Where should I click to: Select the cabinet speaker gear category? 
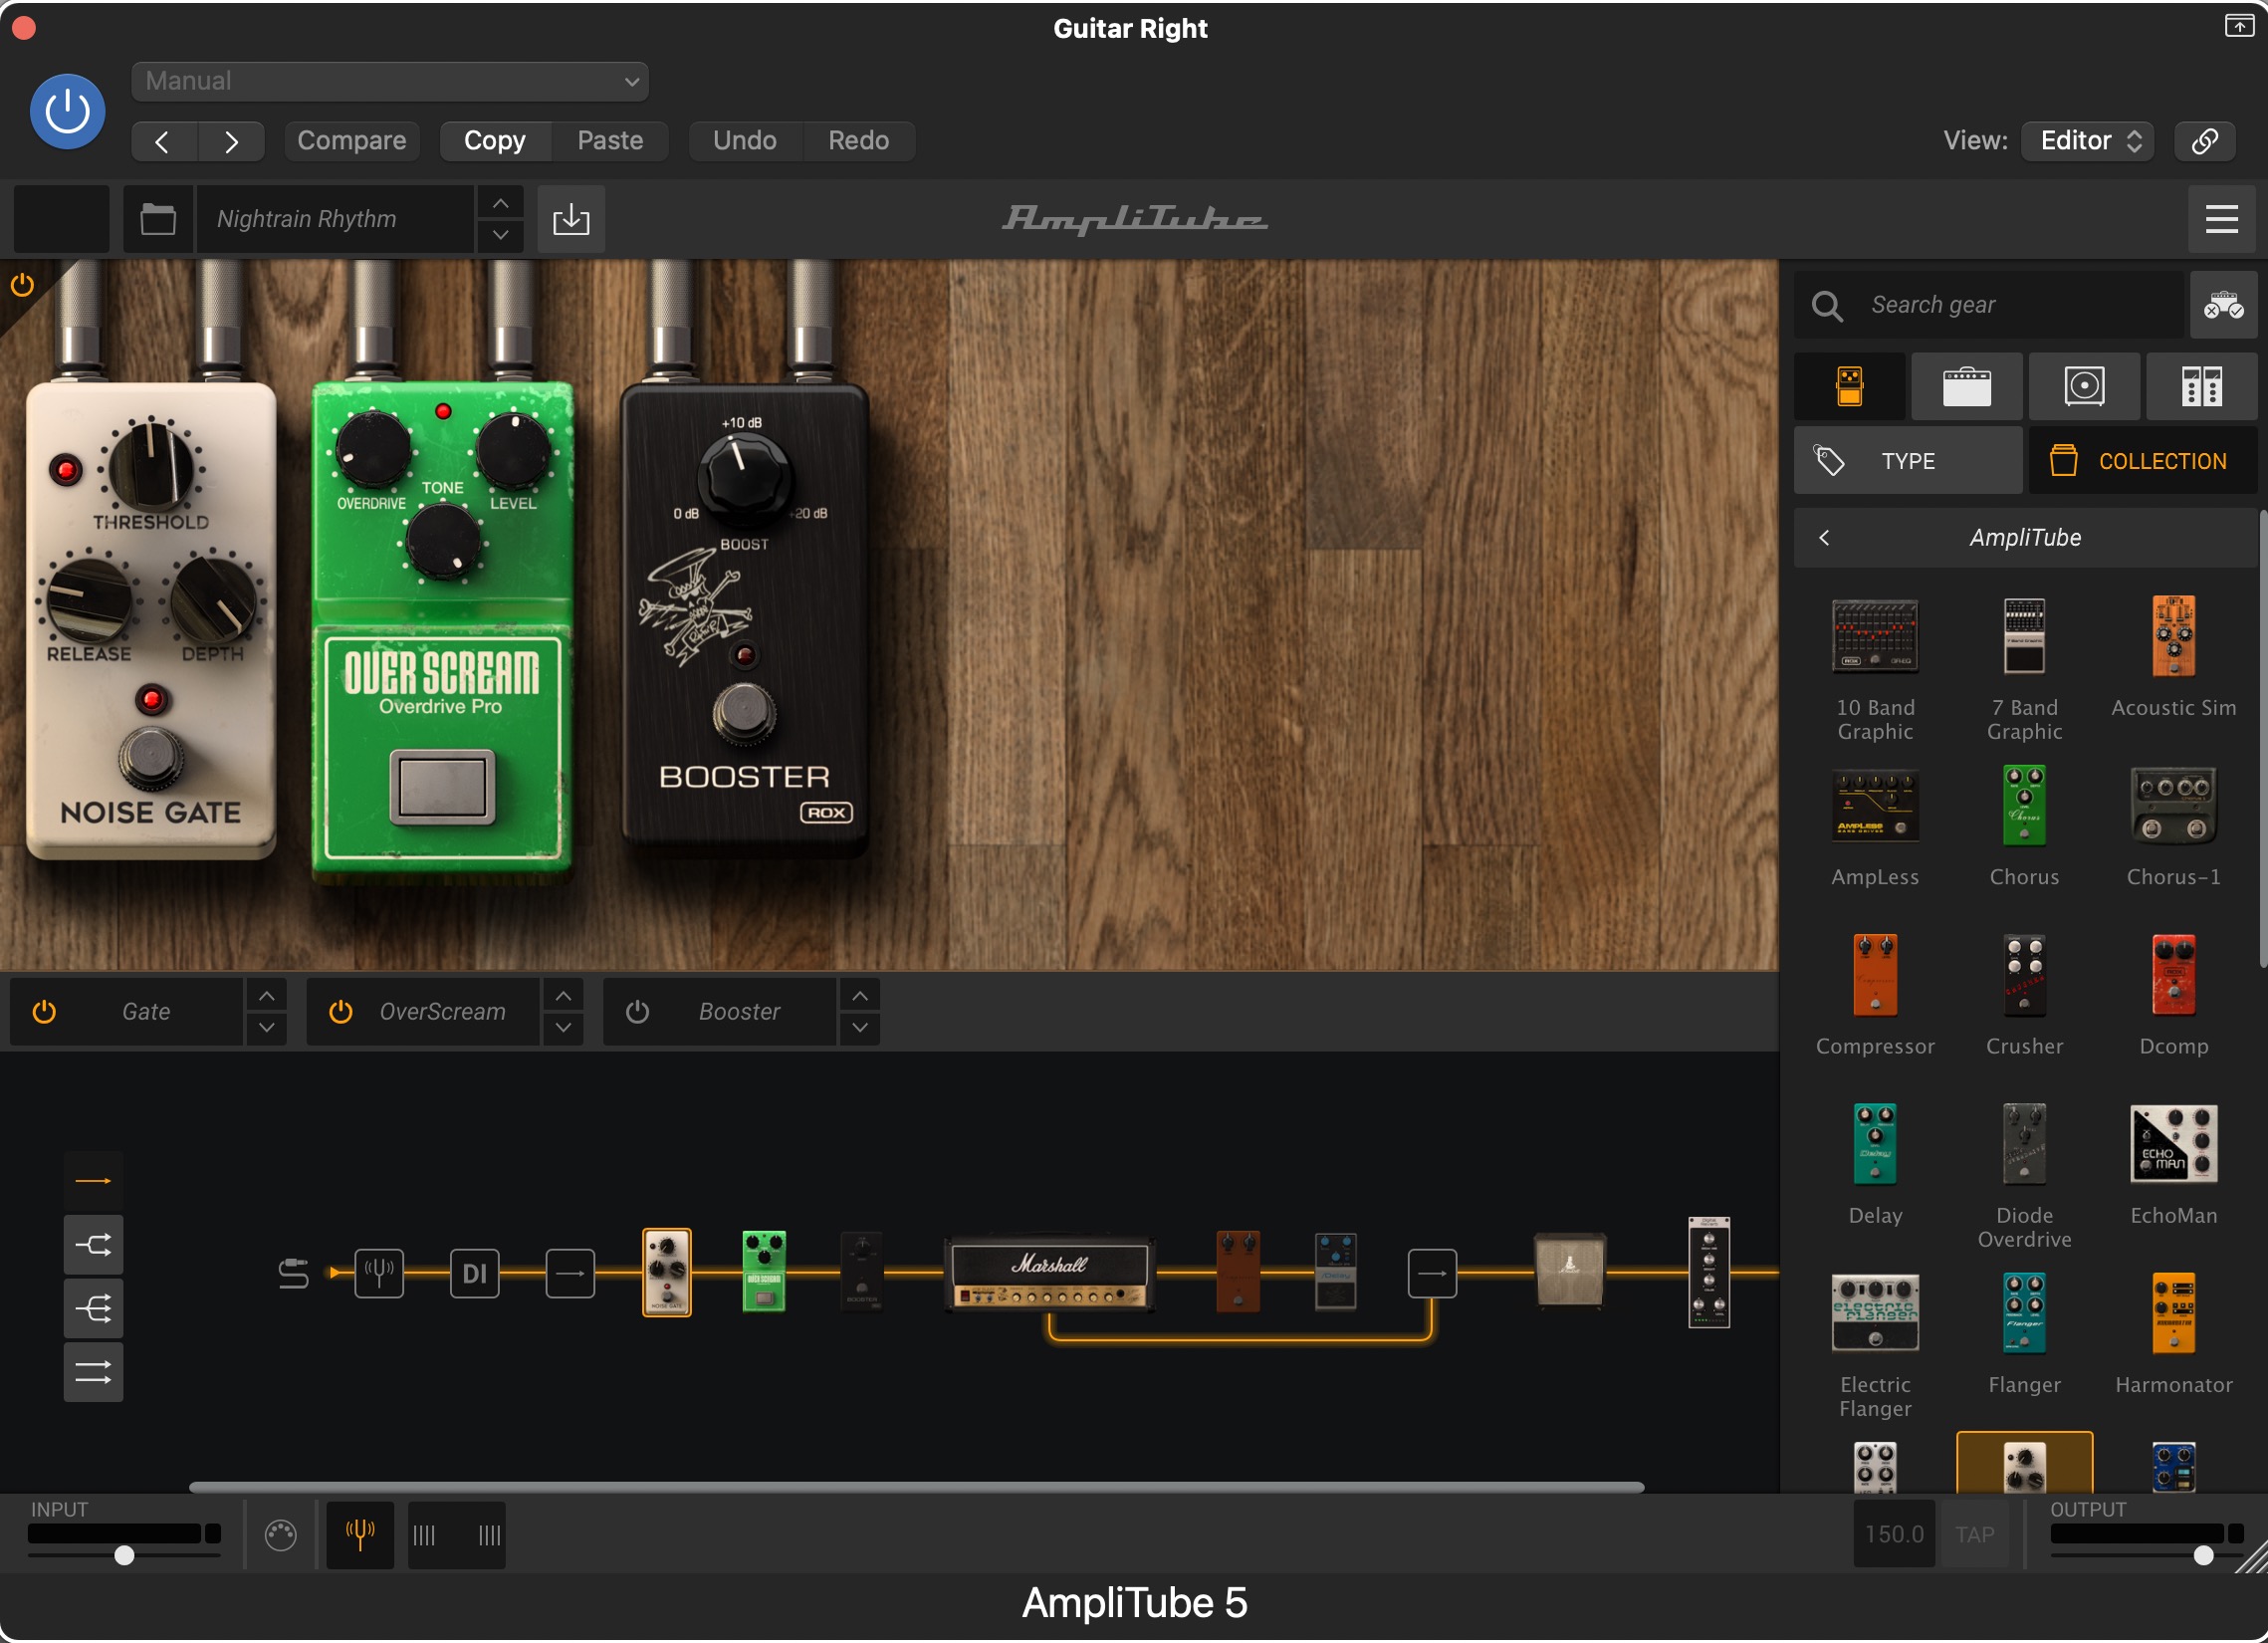pyautogui.click(x=2084, y=386)
